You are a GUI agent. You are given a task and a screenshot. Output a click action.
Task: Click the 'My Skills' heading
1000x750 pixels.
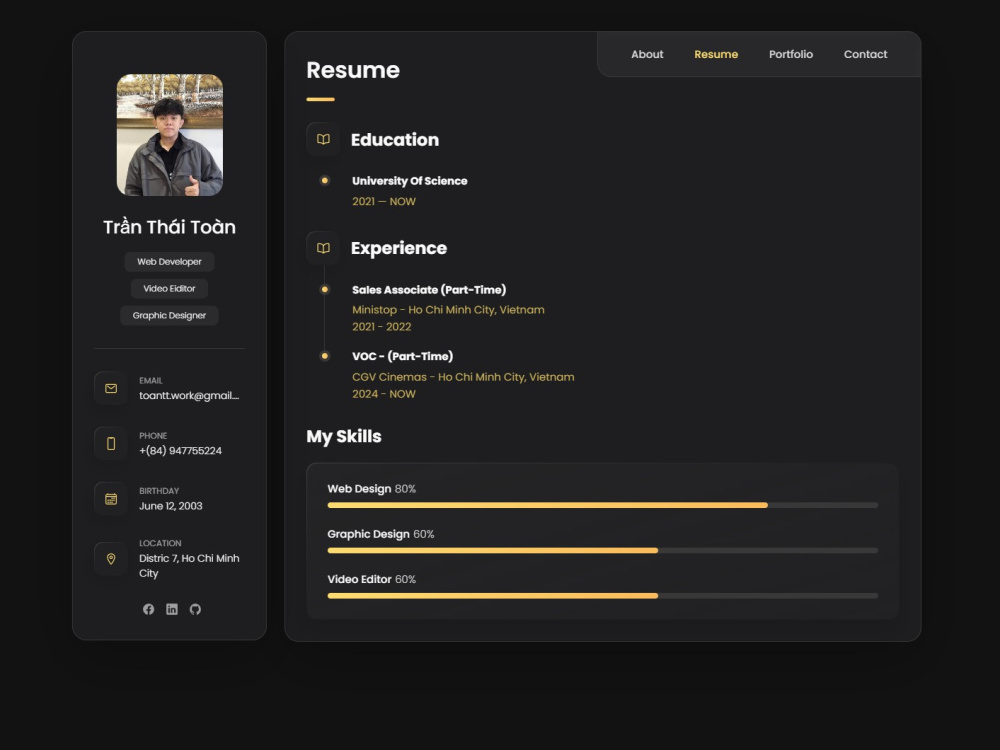344,437
